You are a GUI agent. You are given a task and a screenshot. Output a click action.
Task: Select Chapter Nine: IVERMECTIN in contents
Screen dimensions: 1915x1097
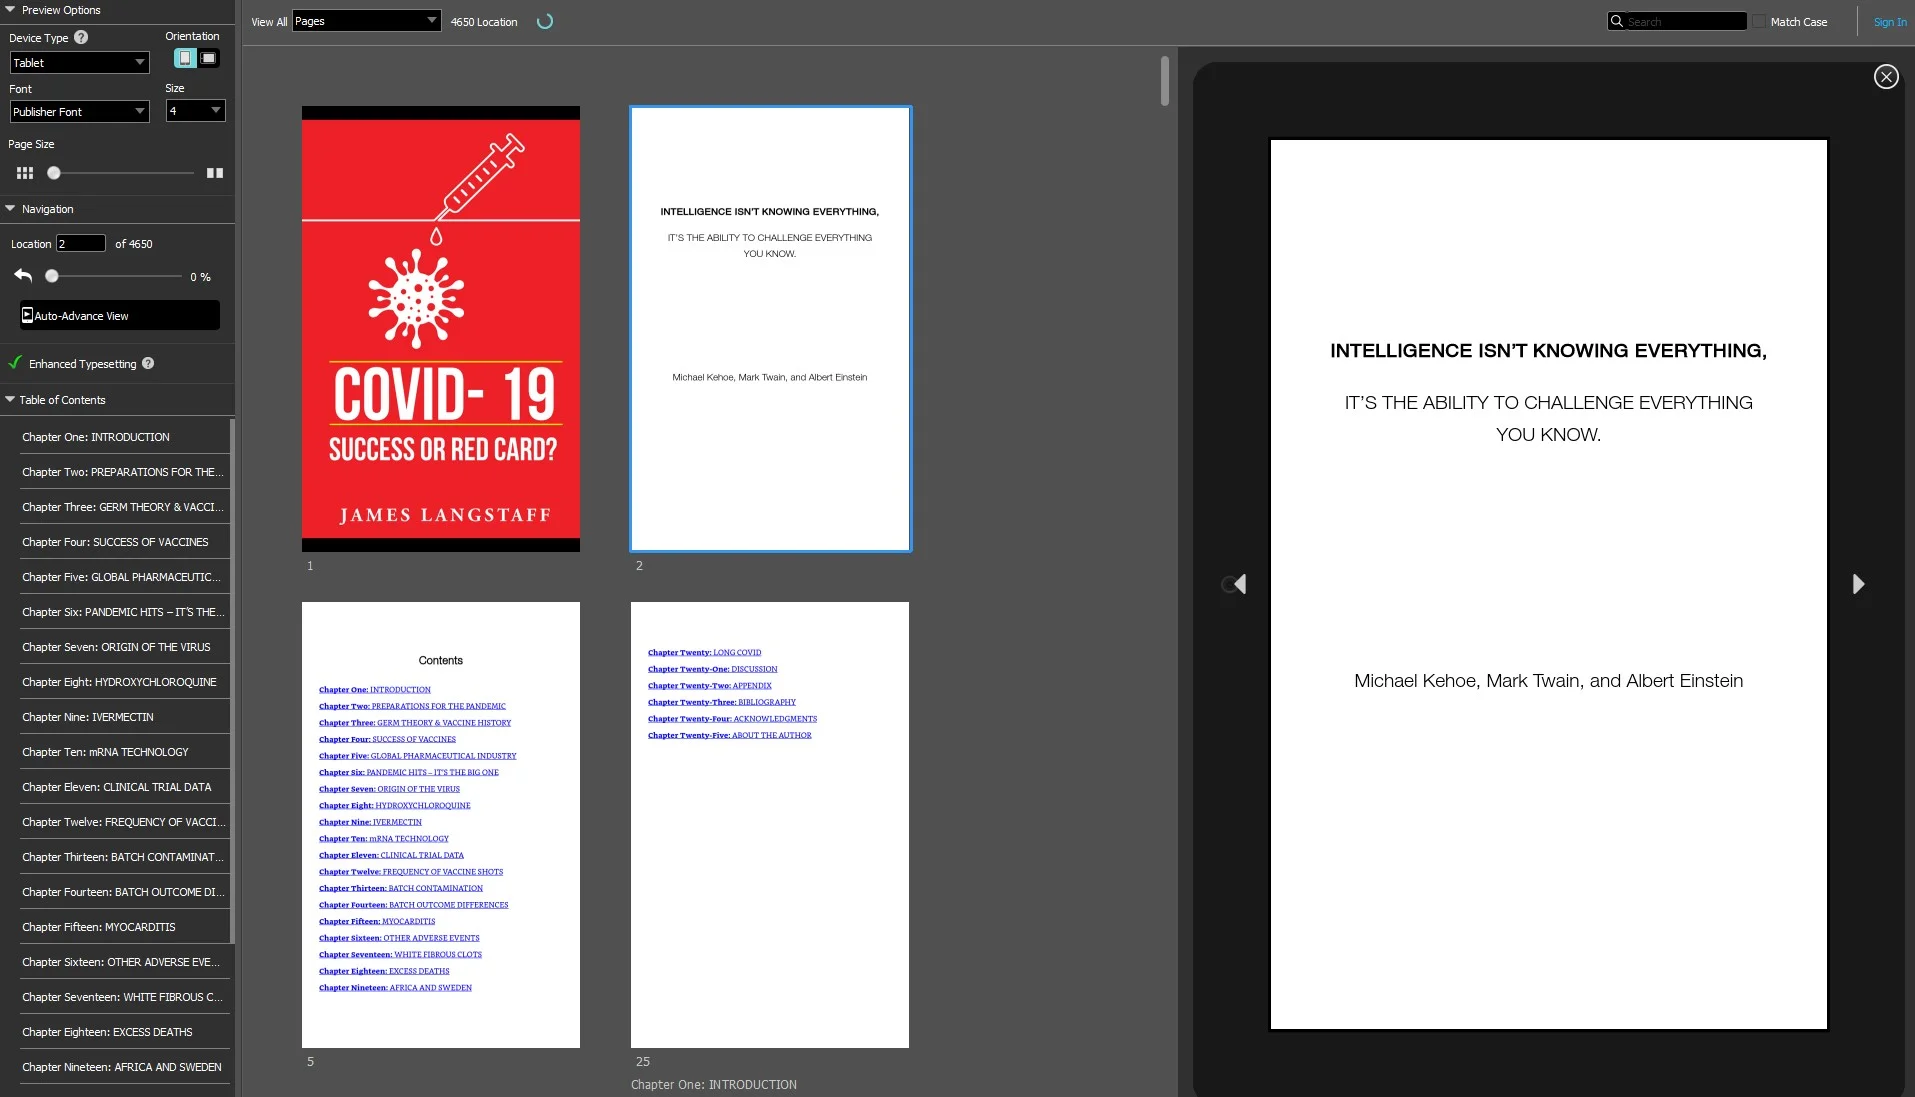tap(88, 717)
